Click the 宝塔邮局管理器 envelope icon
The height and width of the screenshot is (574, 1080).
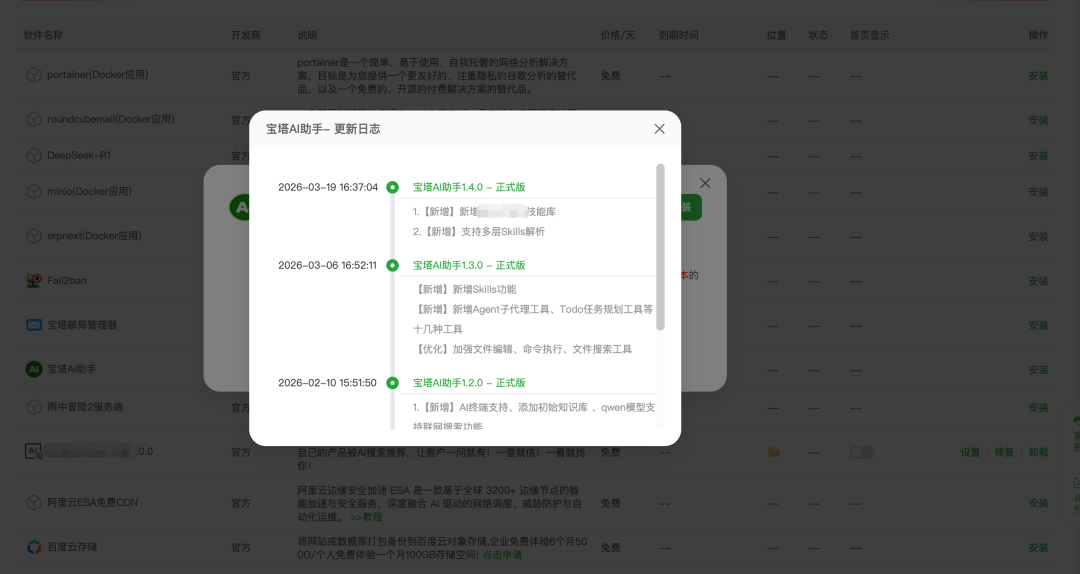click(34, 325)
